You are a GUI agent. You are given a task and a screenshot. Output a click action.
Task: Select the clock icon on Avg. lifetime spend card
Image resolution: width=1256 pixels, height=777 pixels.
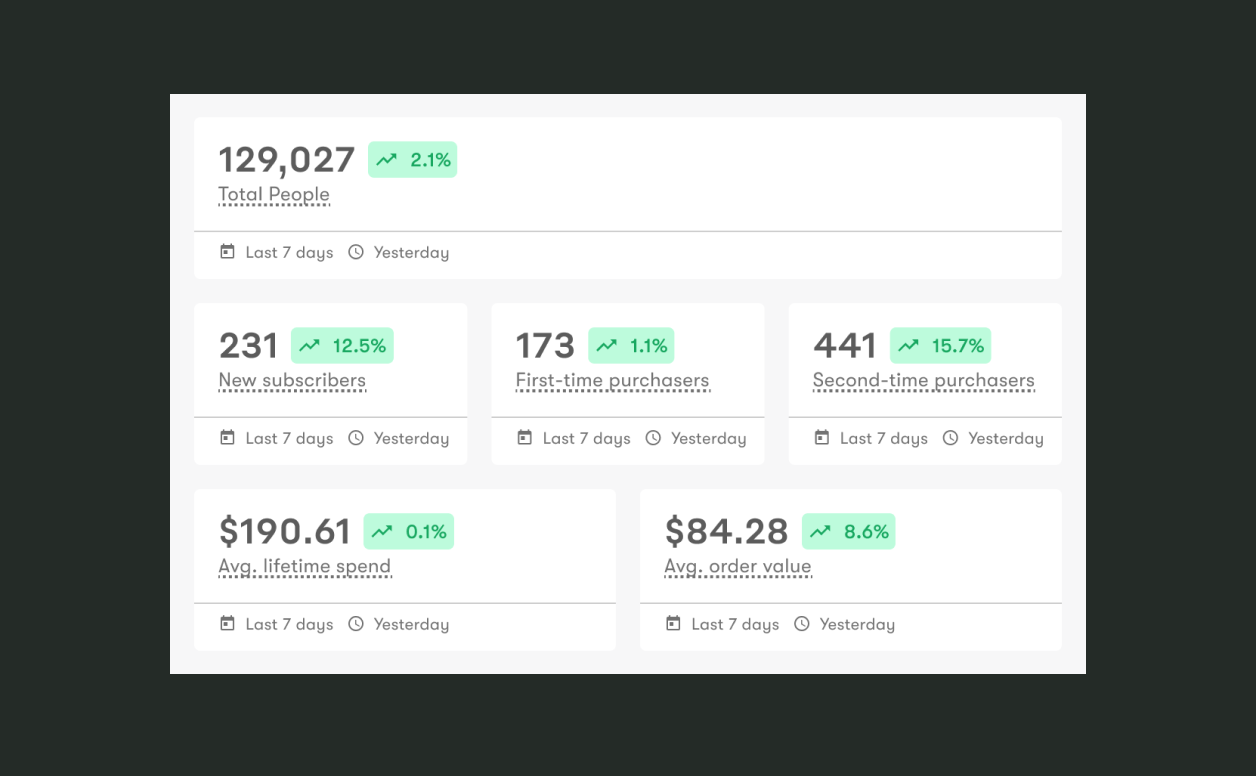coord(356,624)
